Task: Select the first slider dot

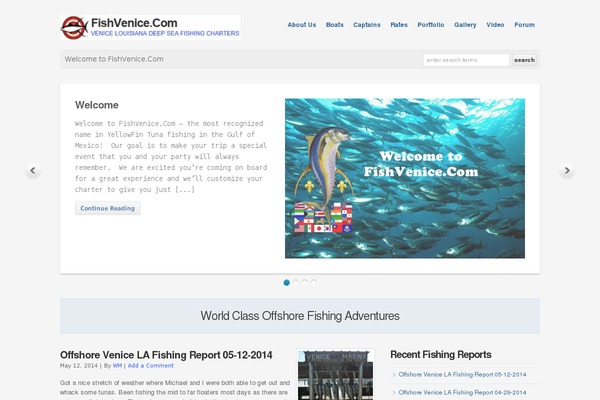Action: 287,282
